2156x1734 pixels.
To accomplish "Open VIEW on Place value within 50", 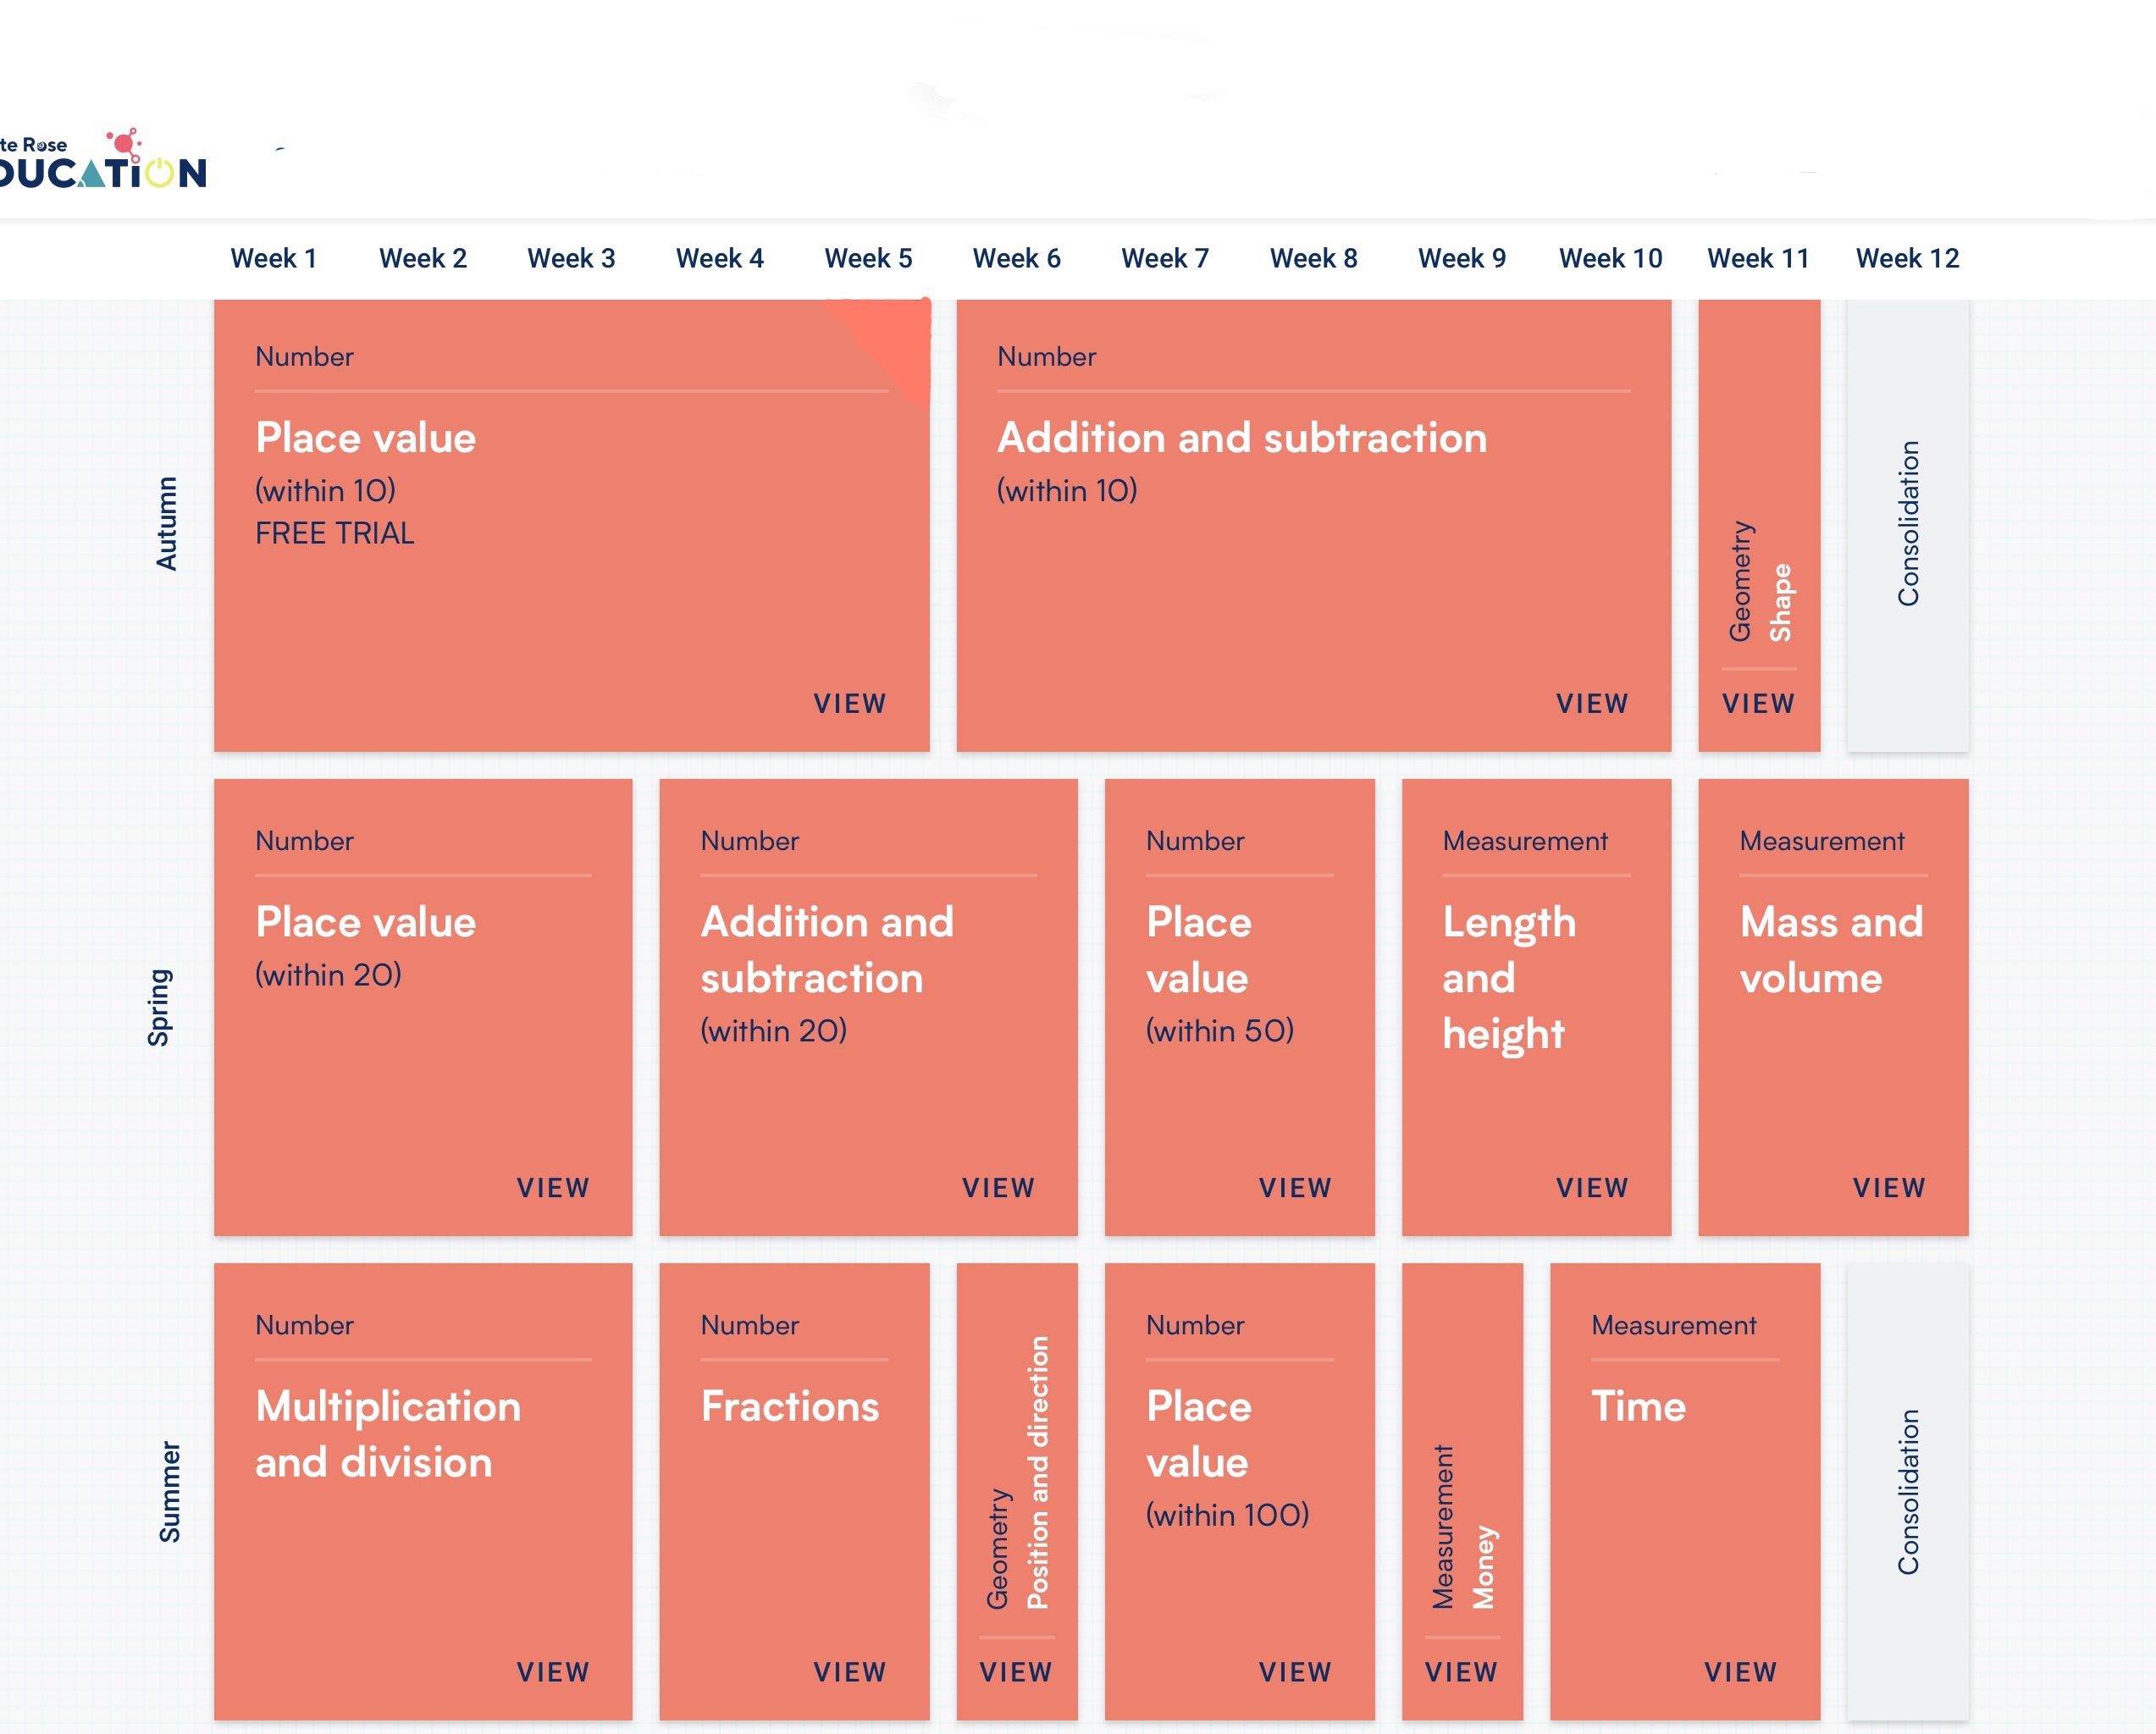I will click(x=1295, y=1187).
